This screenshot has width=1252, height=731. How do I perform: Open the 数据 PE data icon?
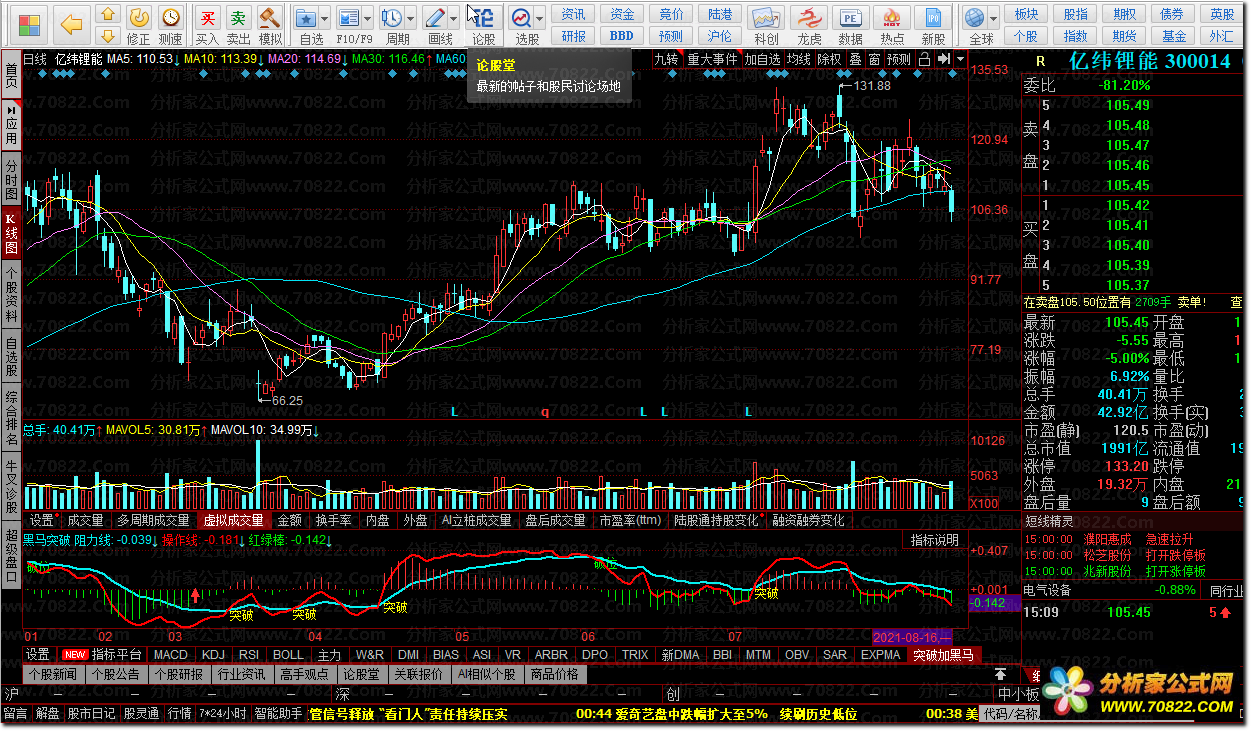pyautogui.click(x=850, y=26)
